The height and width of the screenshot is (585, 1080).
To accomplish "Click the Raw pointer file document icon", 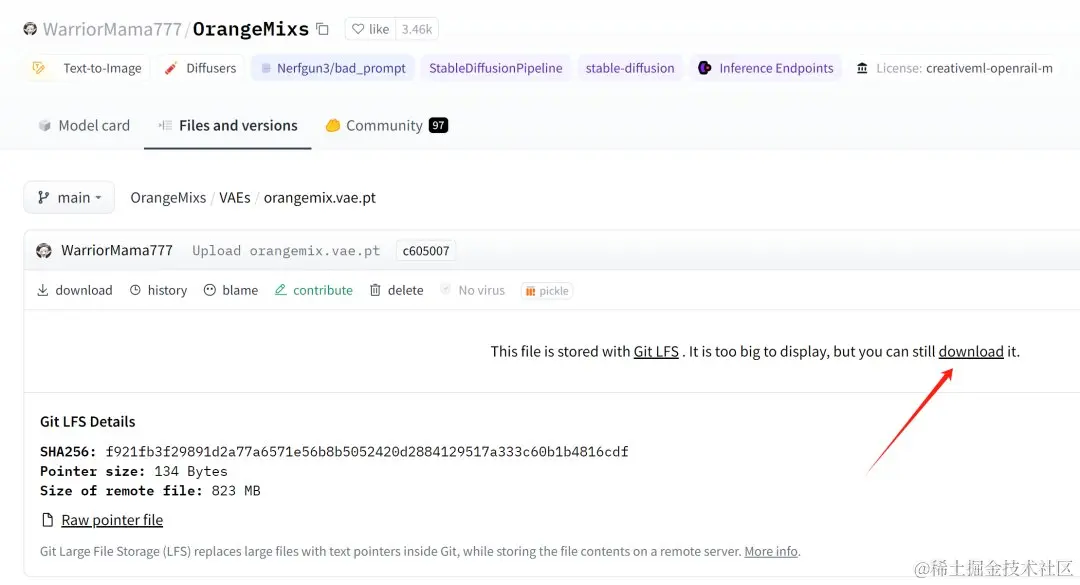I will (x=48, y=520).
